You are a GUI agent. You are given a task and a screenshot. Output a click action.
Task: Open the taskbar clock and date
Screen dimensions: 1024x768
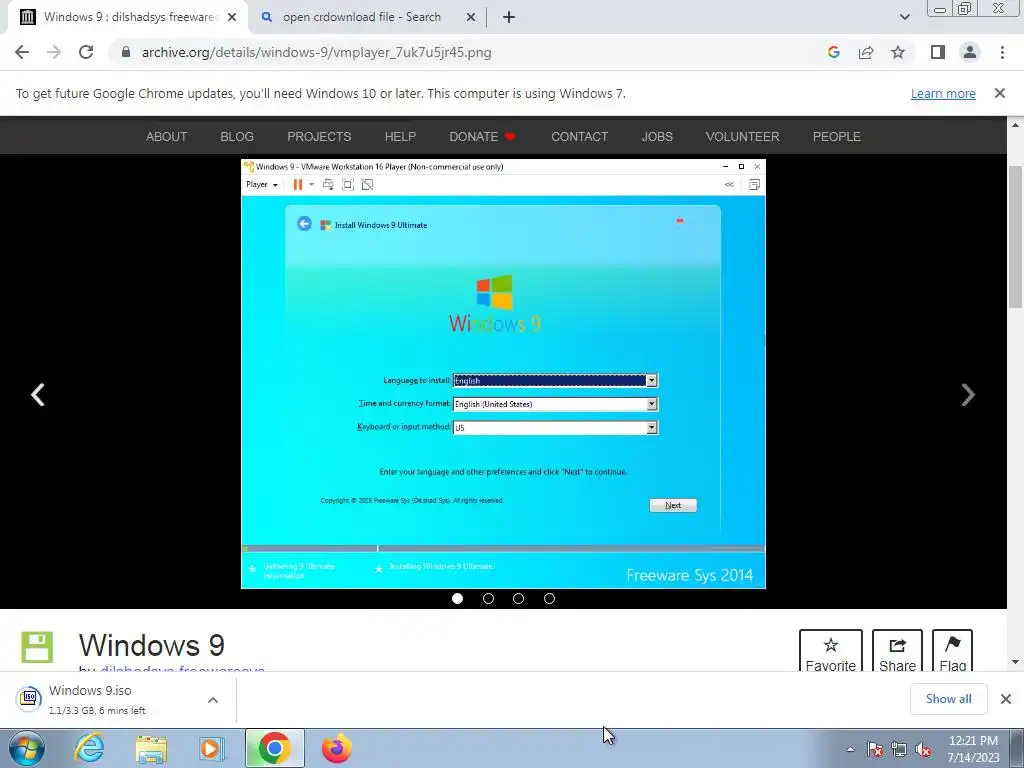tap(973, 749)
